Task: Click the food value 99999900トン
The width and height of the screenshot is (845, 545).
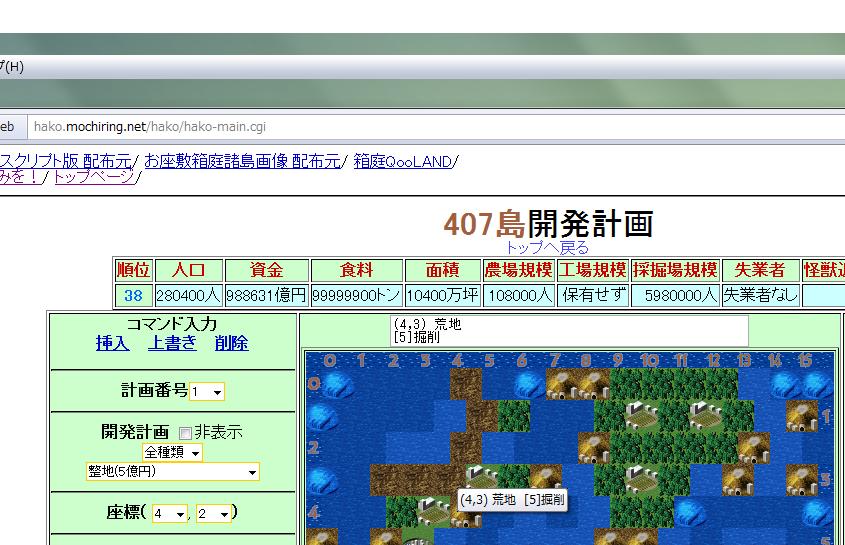Action: click(x=356, y=295)
